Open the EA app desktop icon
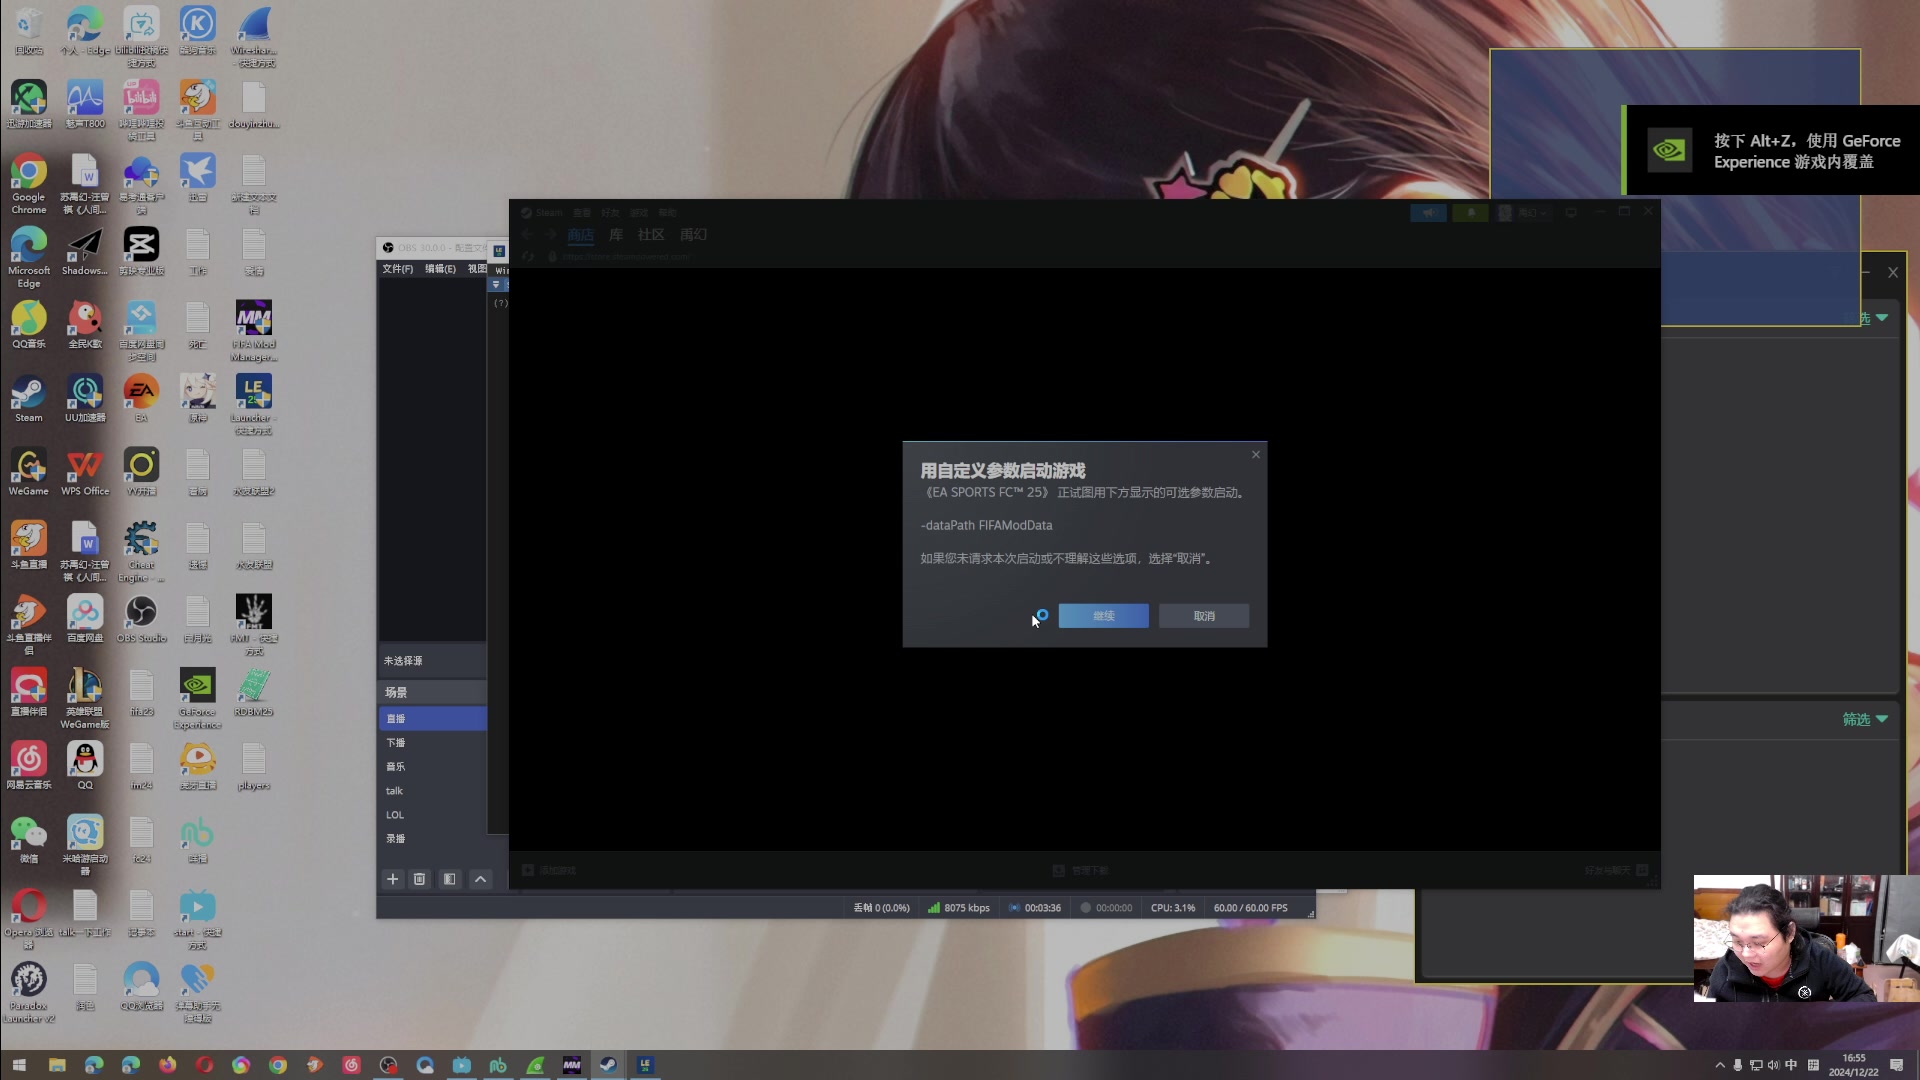 pos(141,398)
